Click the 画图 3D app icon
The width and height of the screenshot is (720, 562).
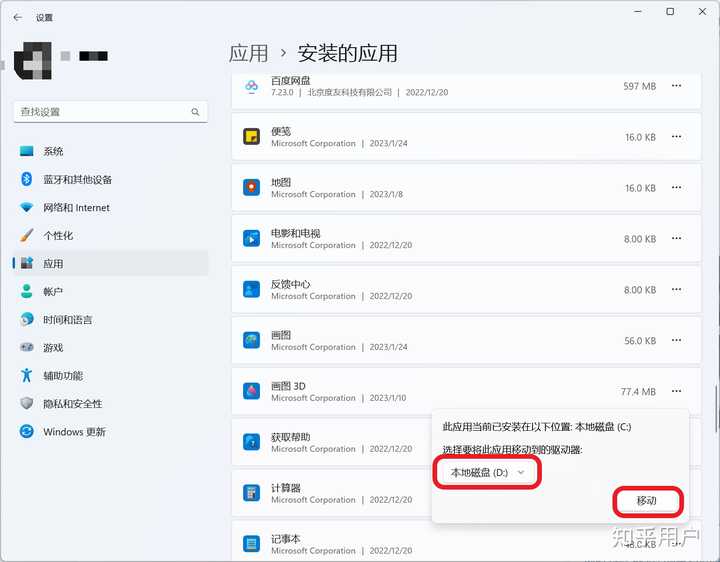251,391
